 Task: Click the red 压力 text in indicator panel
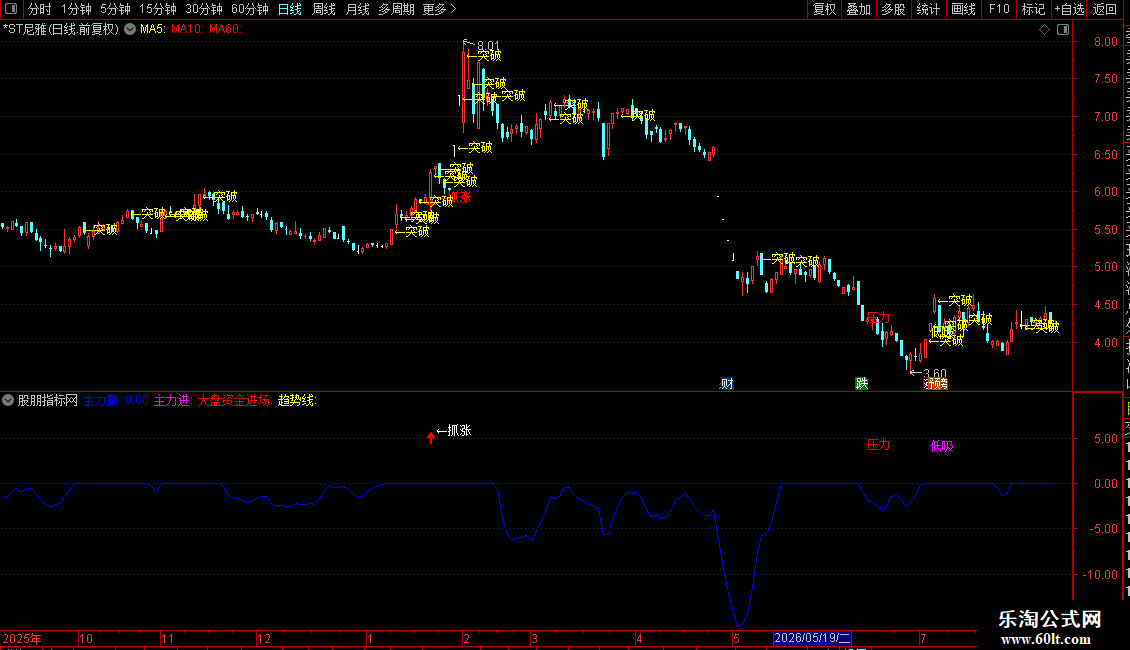(x=878, y=445)
